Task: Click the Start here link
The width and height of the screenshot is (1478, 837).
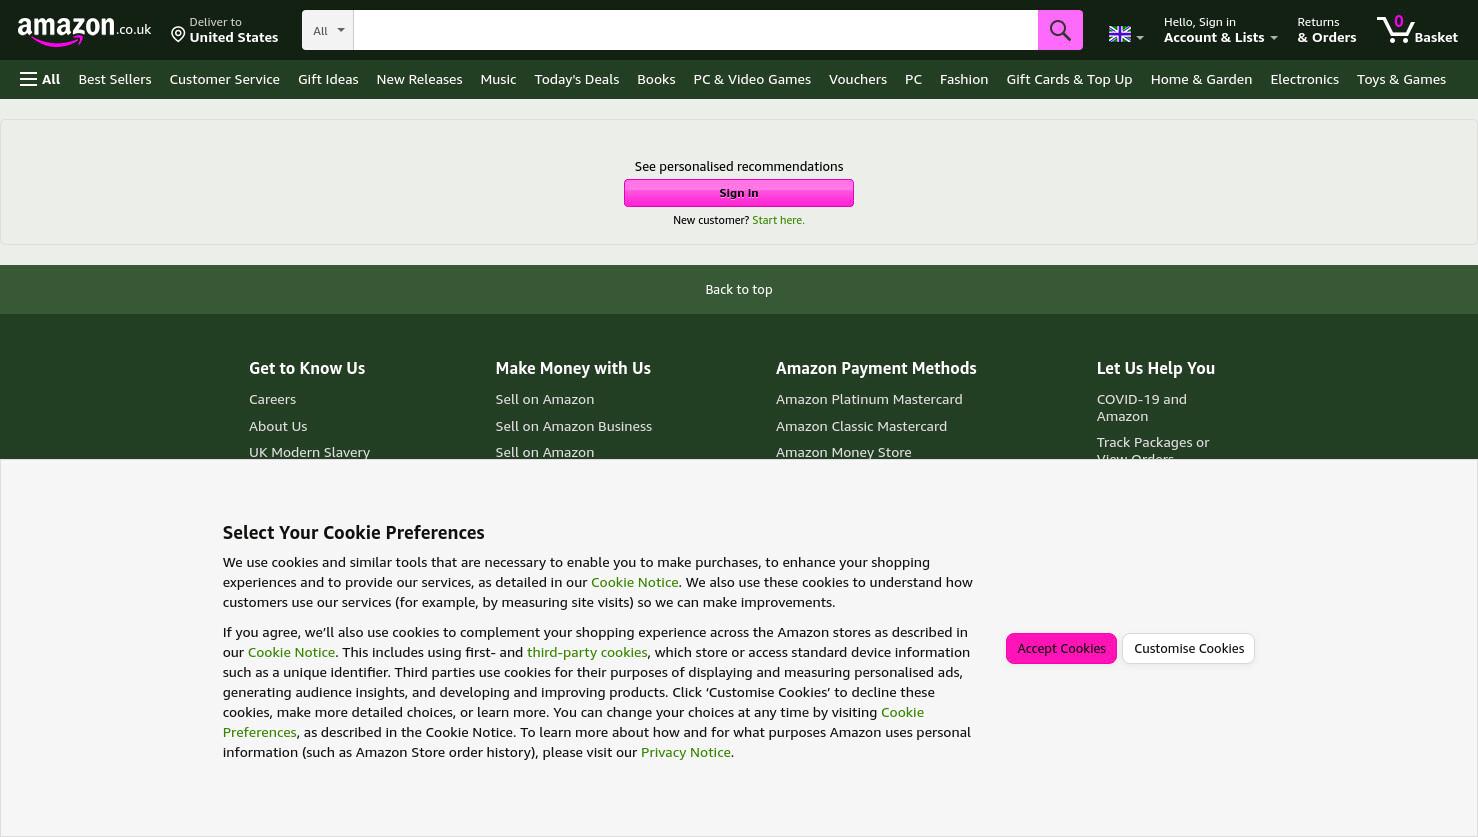Action: (x=778, y=220)
